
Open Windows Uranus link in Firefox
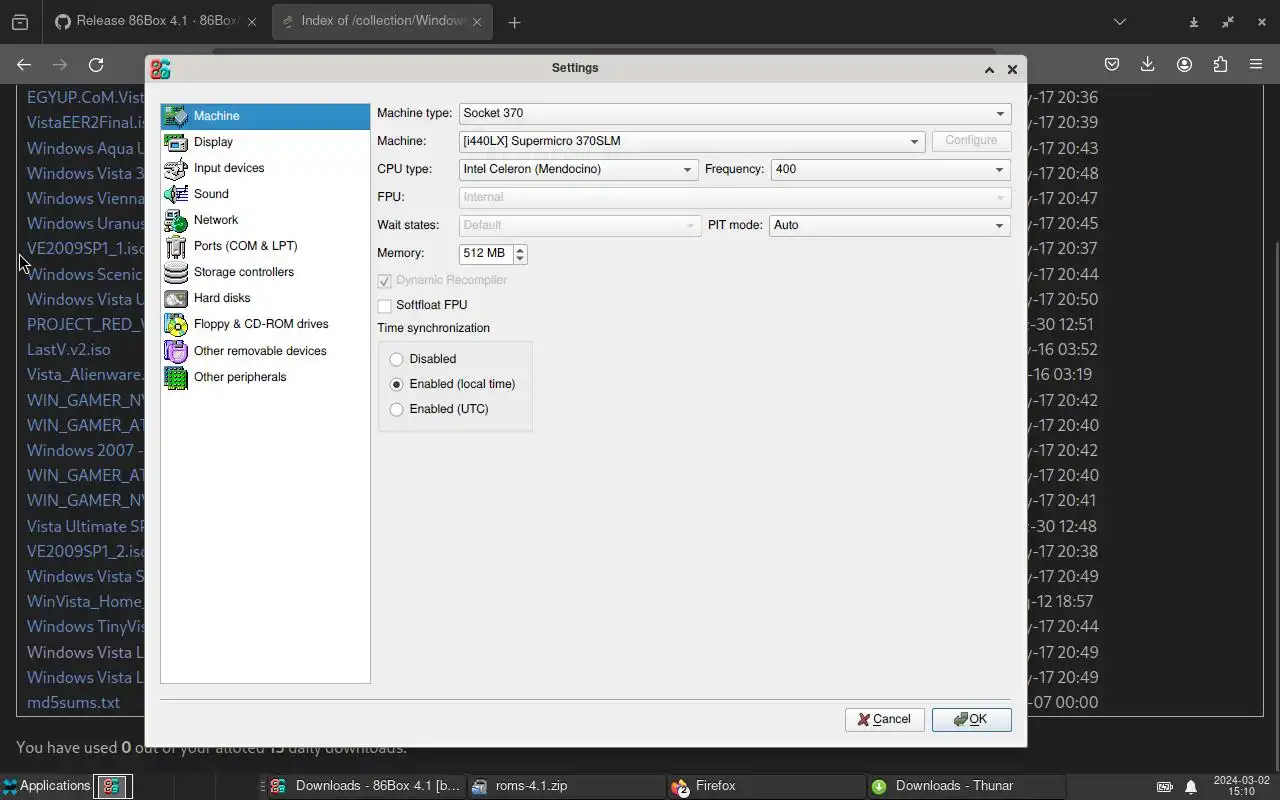(x=86, y=224)
